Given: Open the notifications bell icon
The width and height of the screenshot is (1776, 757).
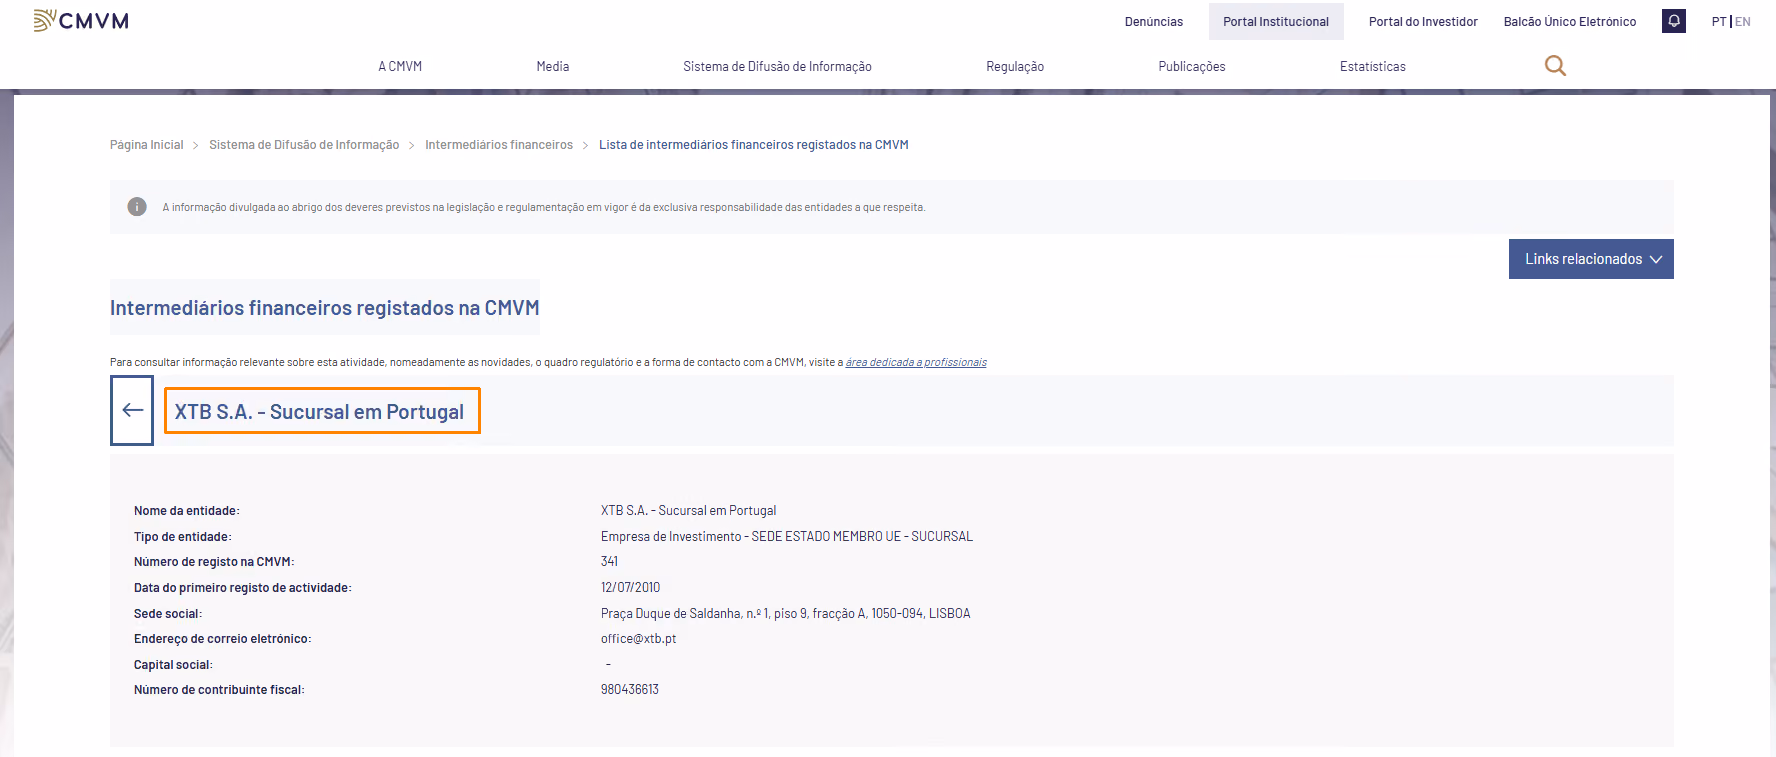Looking at the screenshot, I should tap(1674, 21).
